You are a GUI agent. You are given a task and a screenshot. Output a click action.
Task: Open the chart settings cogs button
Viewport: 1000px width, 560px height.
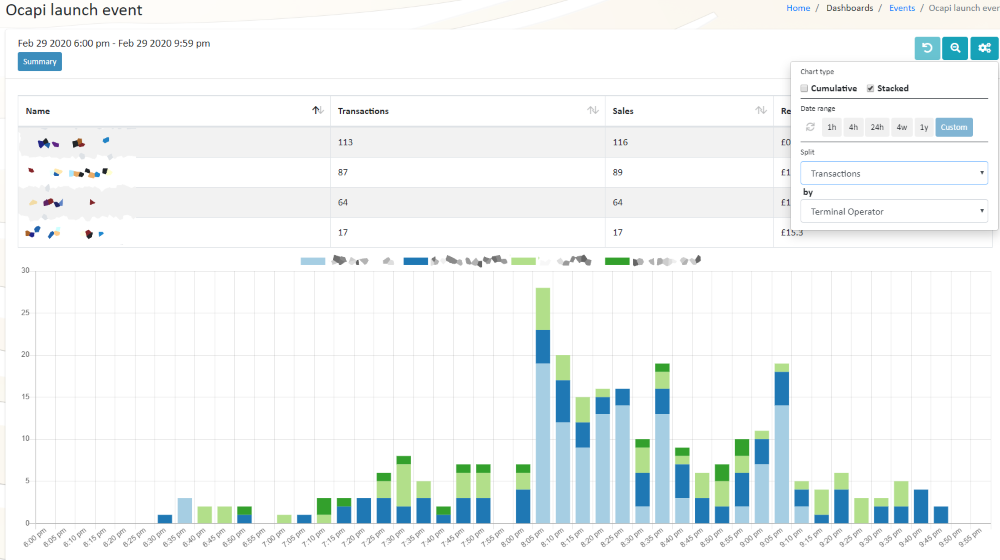(x=985, y=48)
